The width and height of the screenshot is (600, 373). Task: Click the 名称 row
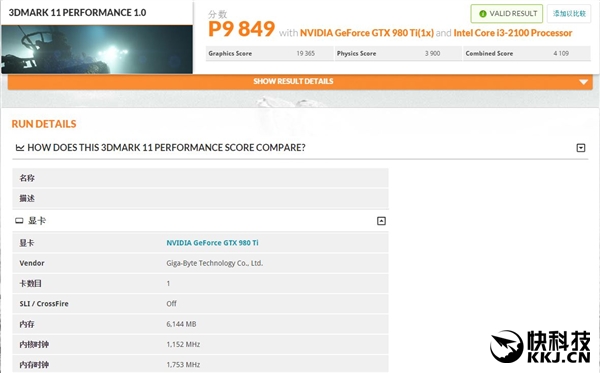click(x=201, y=178)
